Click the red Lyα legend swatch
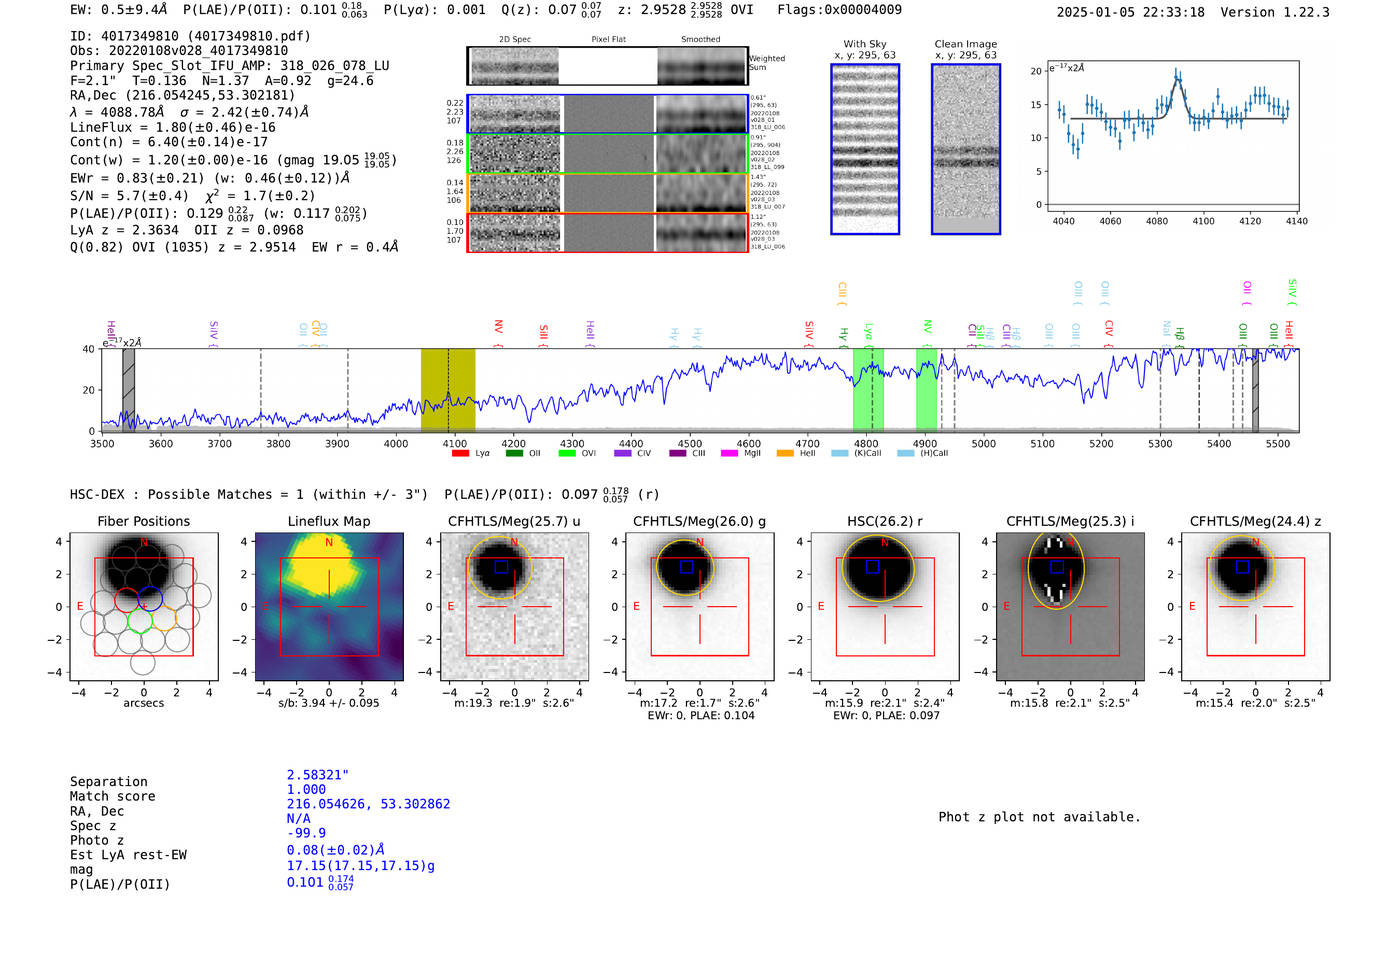The height and width of the screenshot is (953, 1400). click(460, 453)
